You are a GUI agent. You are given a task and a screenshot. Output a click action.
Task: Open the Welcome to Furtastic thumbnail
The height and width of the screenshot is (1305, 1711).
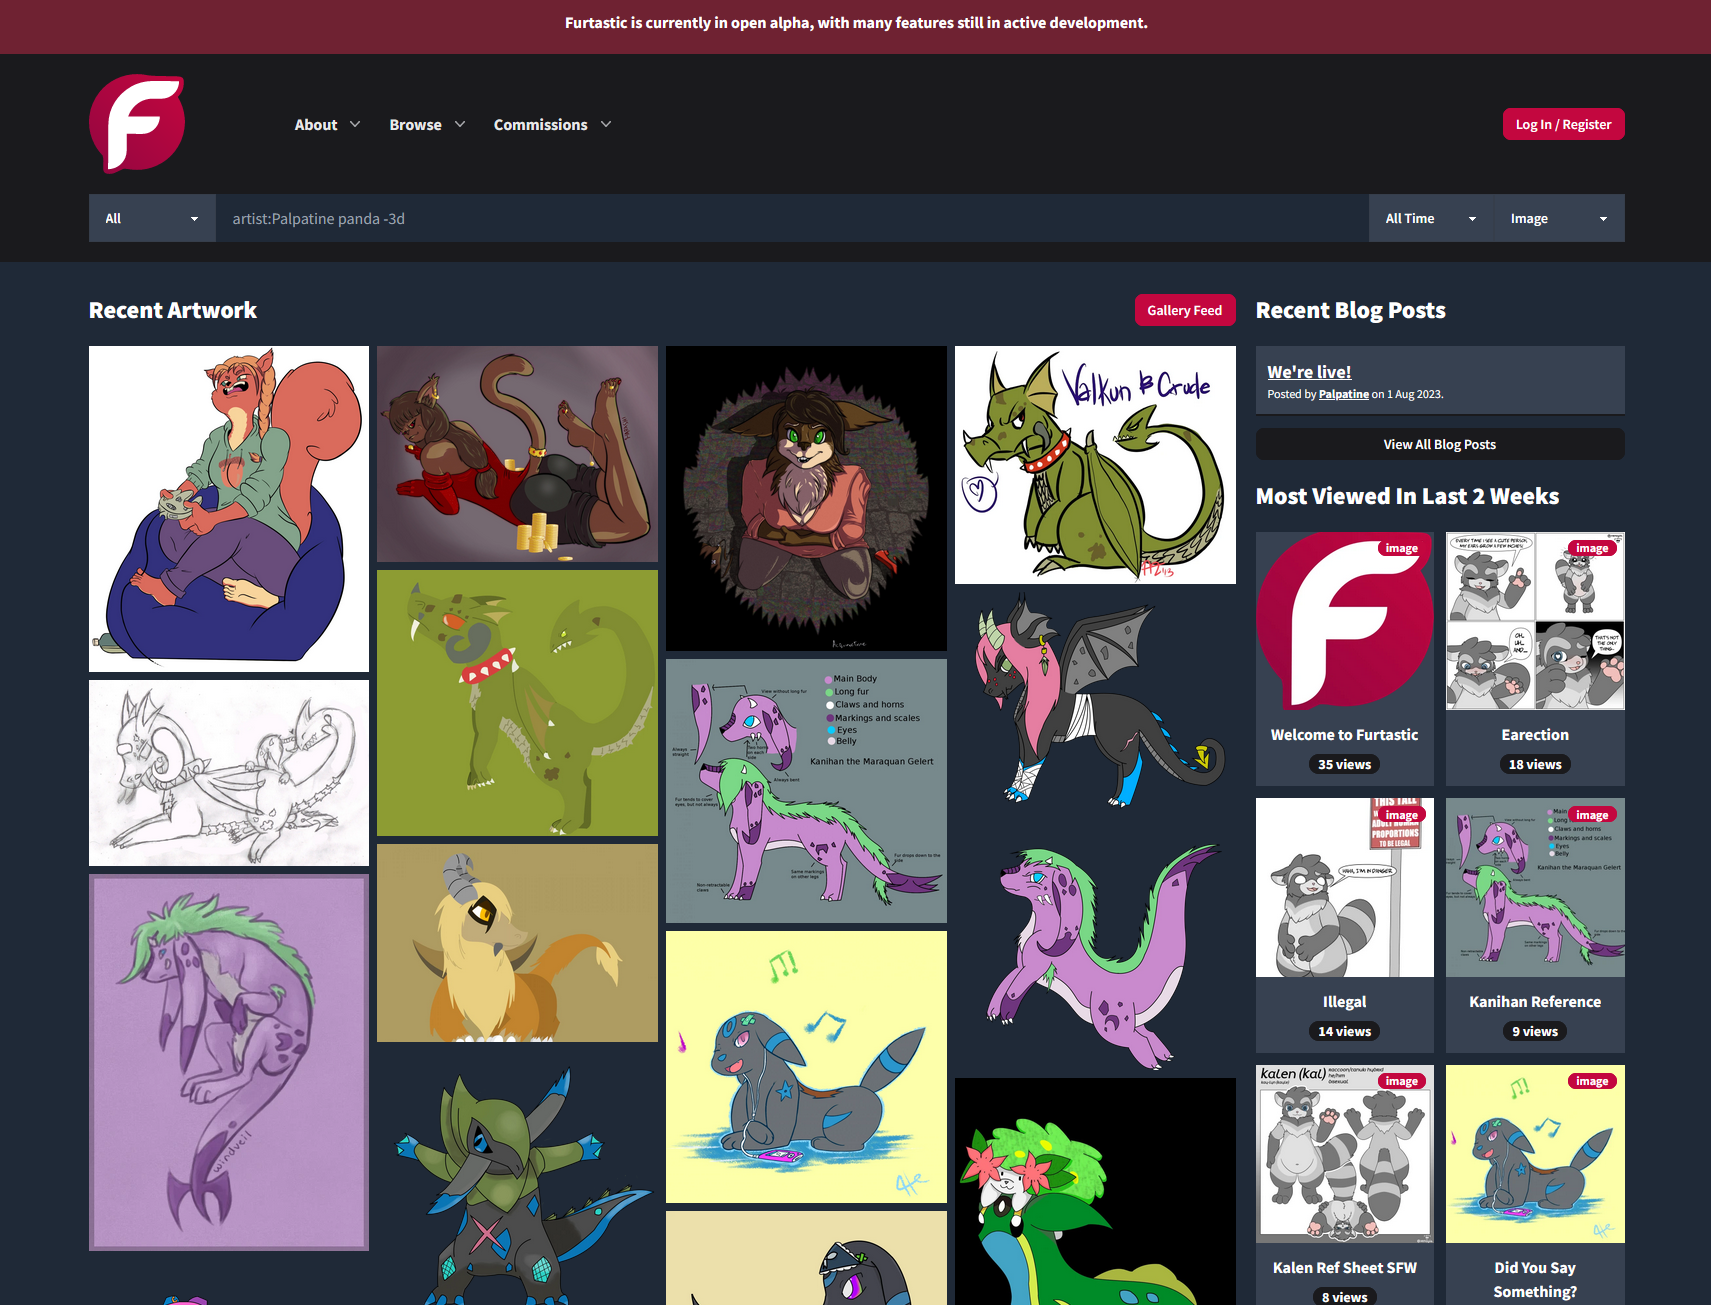(1345, 621)
